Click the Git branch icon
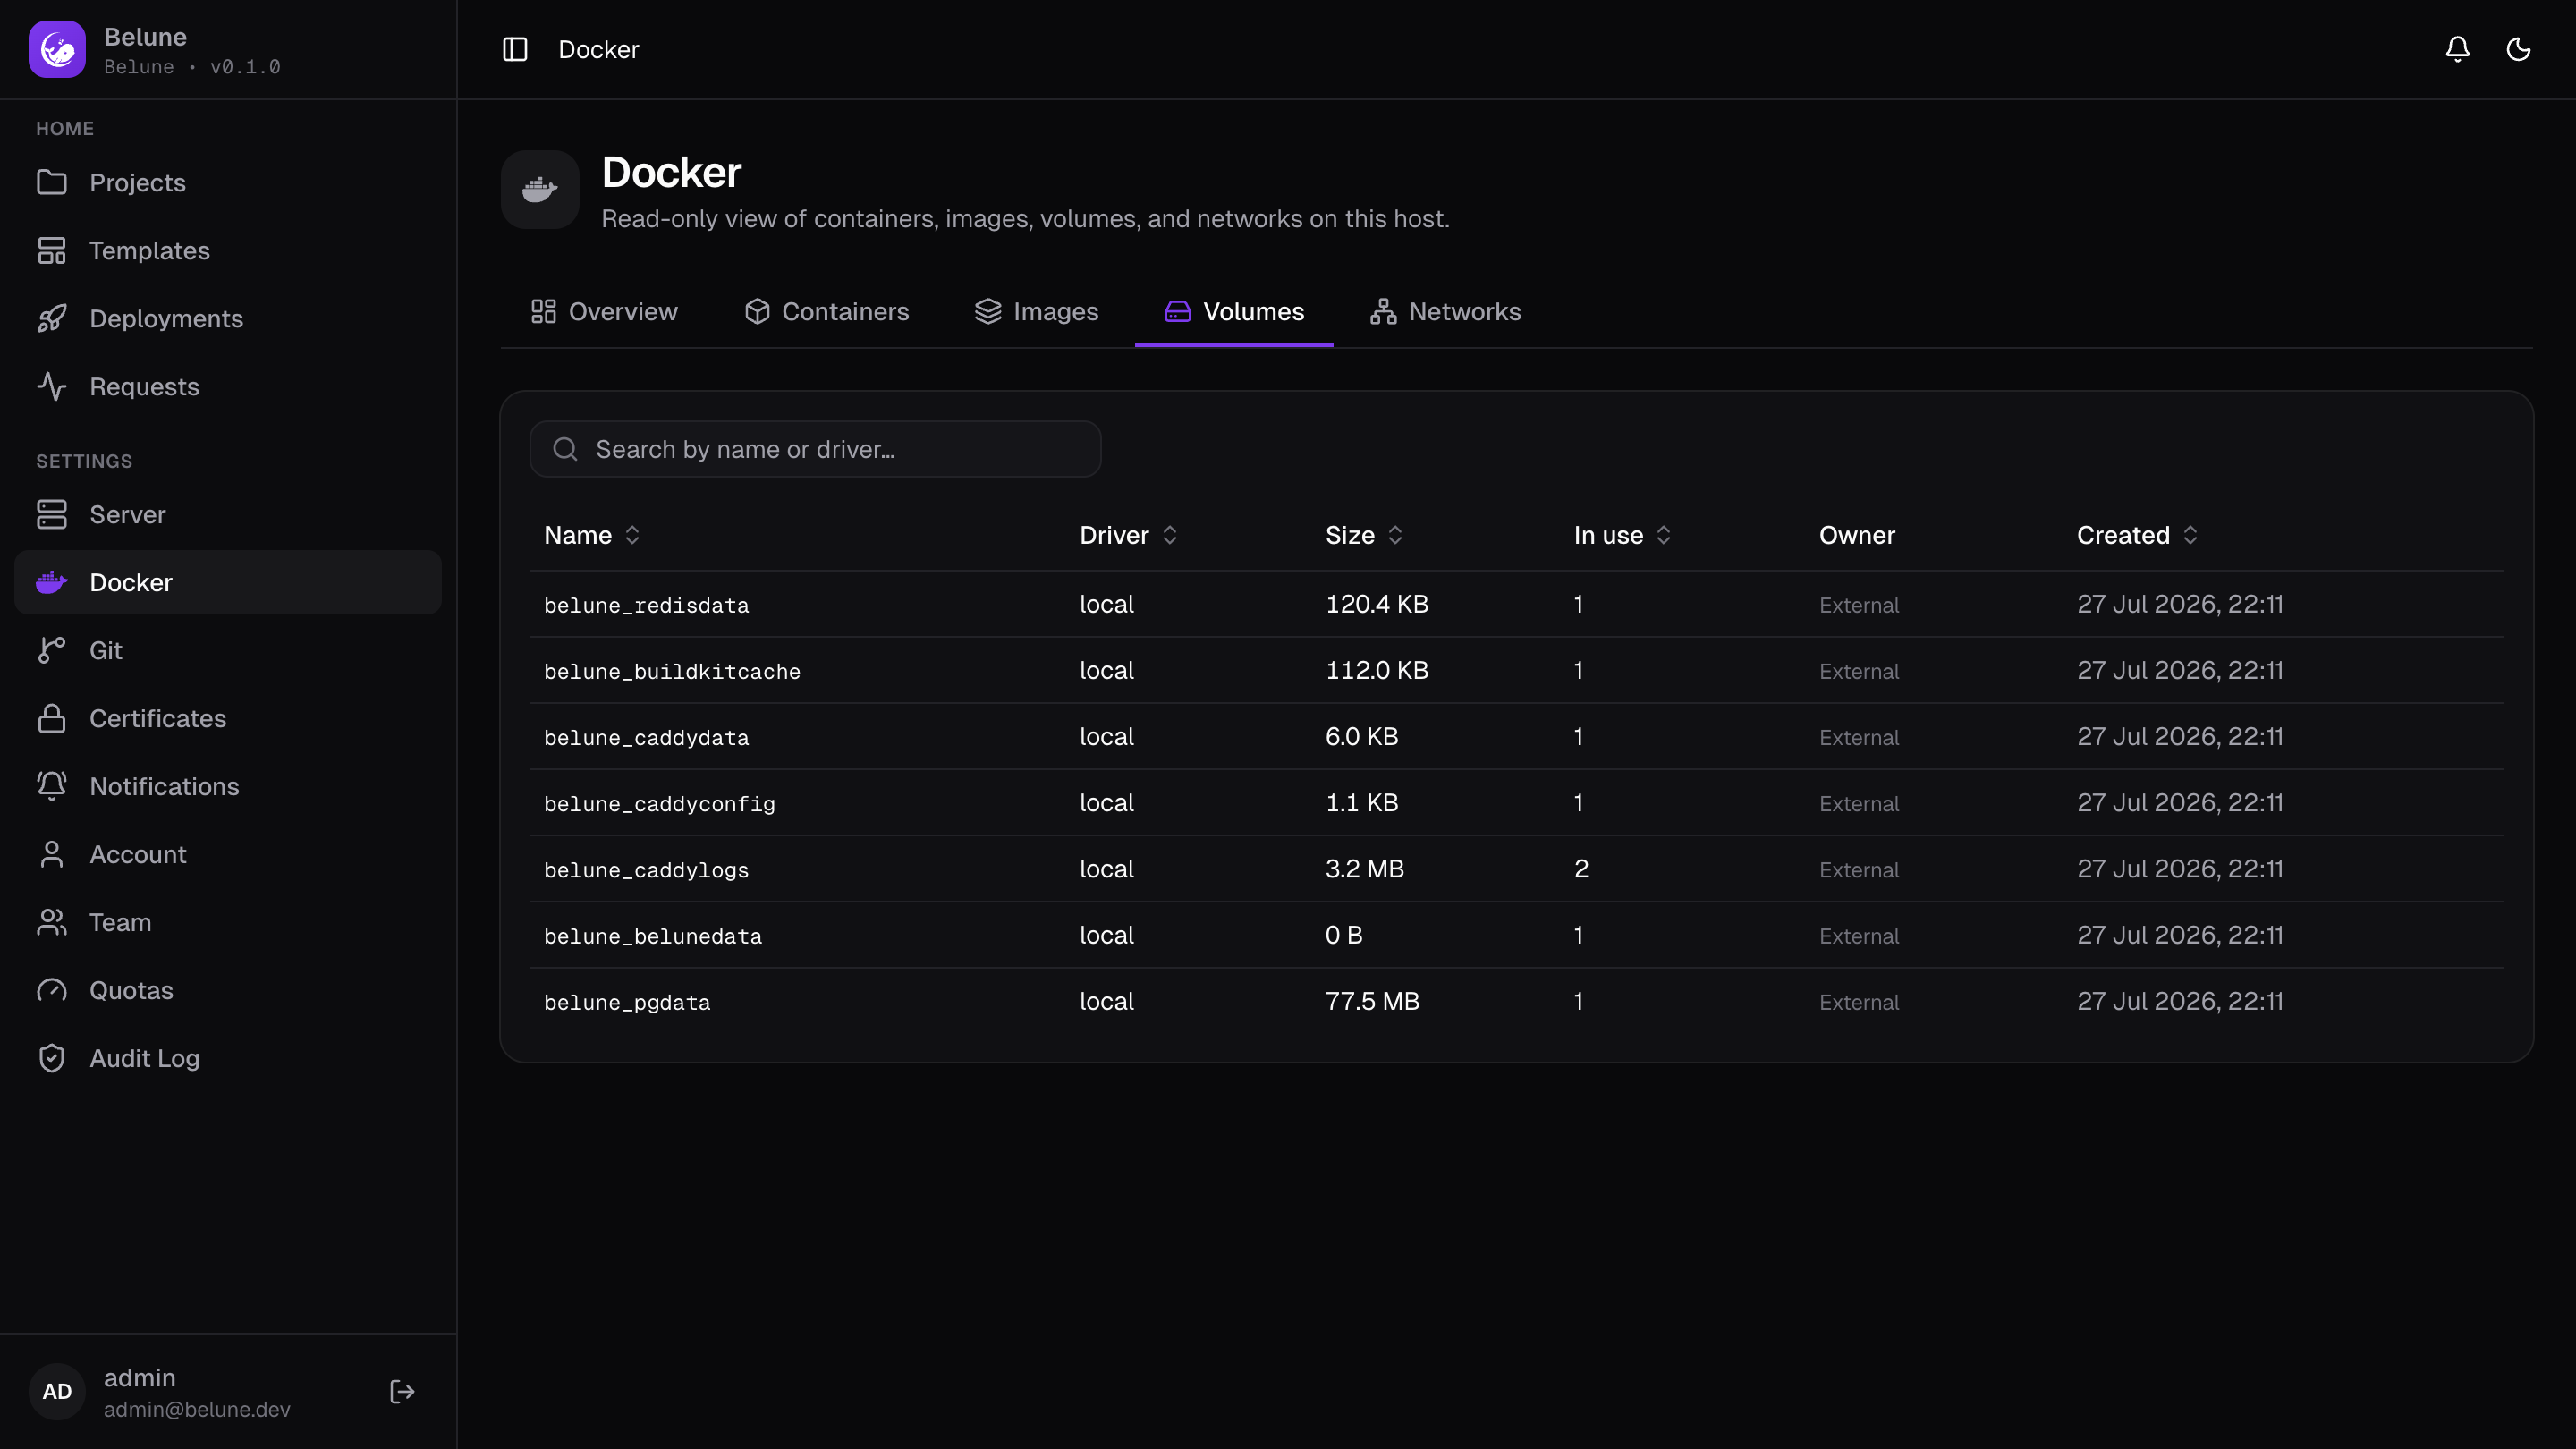2576x1449 pixels. point(52,650)
